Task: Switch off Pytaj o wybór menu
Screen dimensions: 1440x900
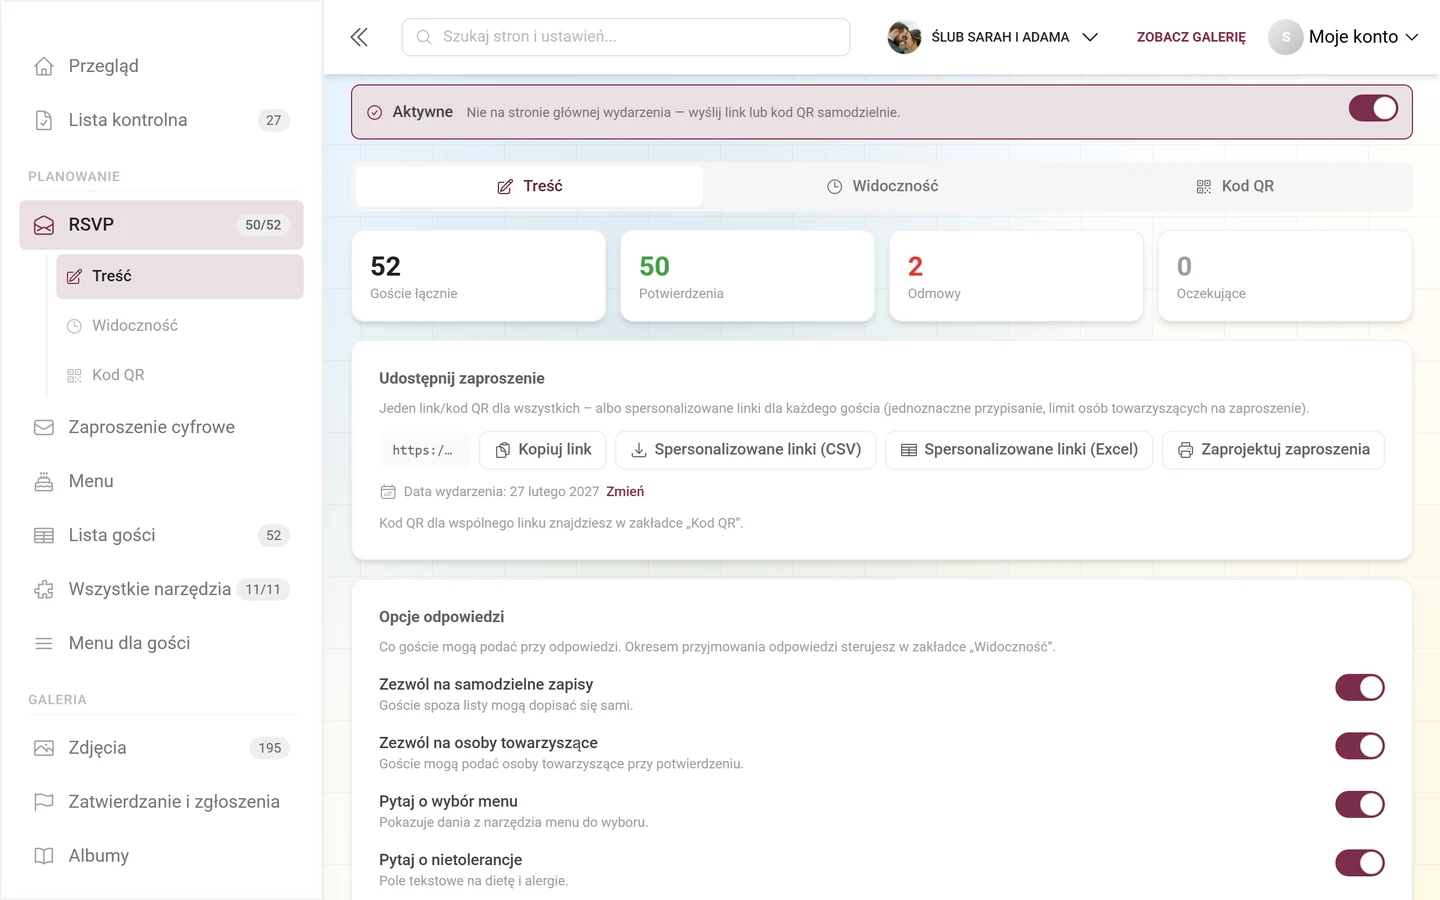Action: [x=1360, y=805]
